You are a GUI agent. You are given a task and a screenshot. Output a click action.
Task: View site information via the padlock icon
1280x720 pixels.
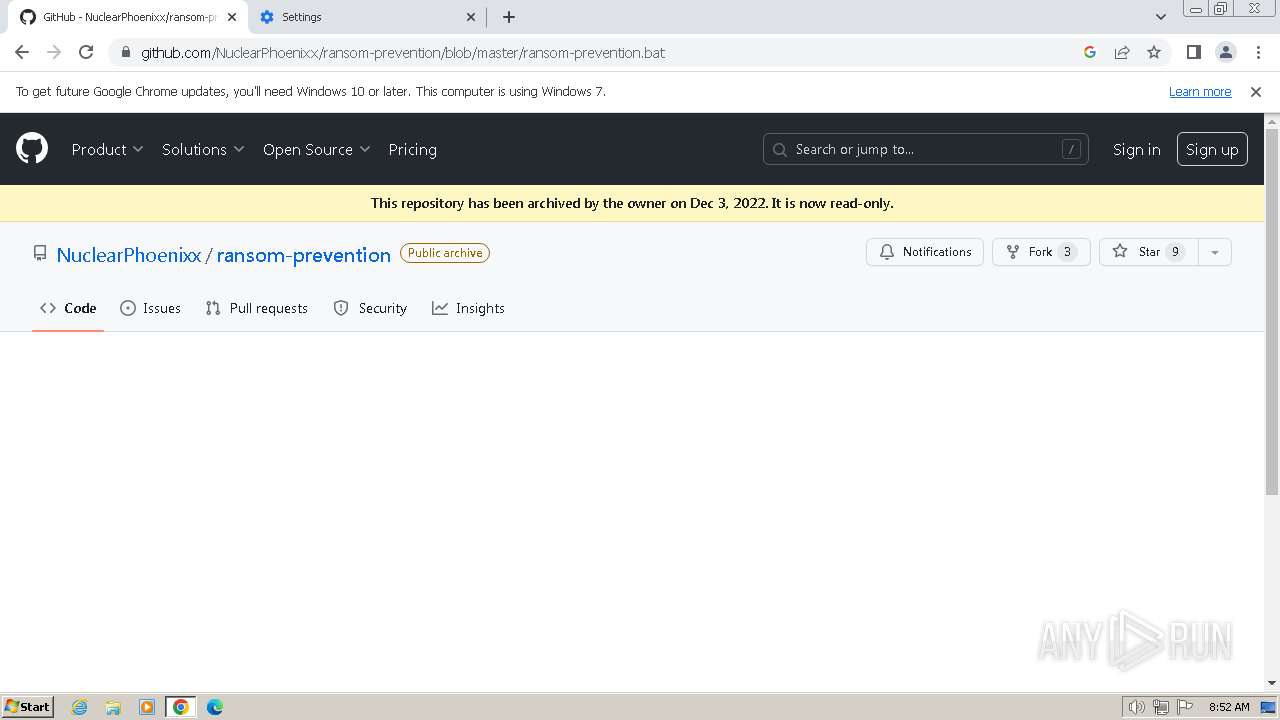125,52
